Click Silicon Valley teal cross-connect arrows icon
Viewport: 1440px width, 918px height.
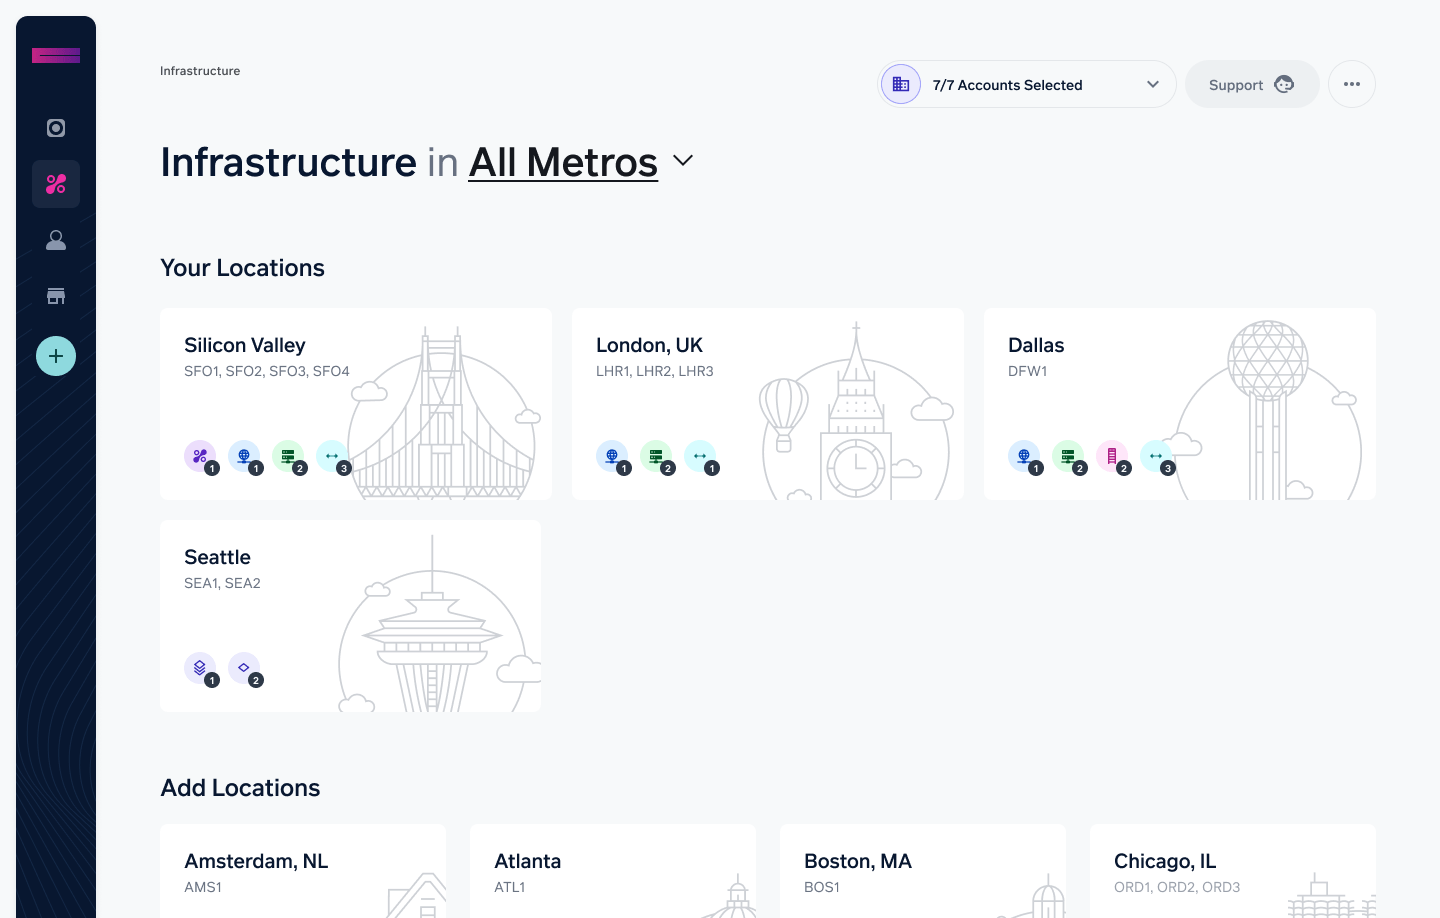click(332, 456)
